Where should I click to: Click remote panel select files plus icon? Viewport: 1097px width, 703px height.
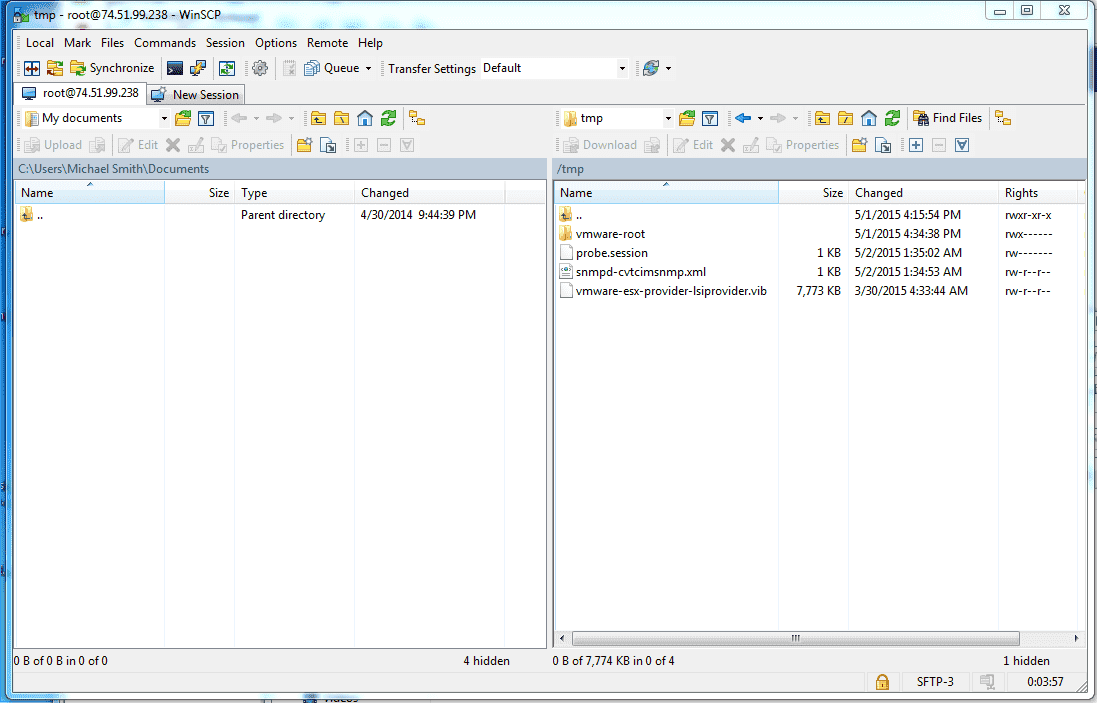(x=916, y=145)
